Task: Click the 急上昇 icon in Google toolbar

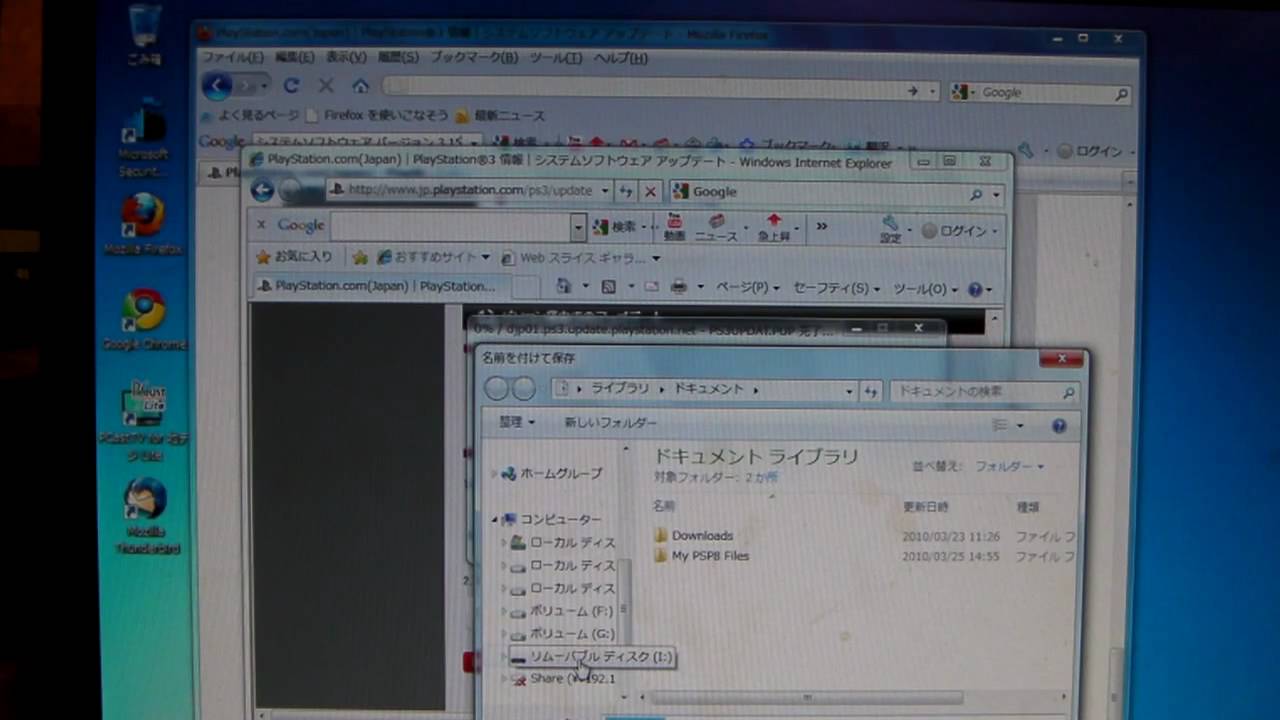Action: (774, 227)
